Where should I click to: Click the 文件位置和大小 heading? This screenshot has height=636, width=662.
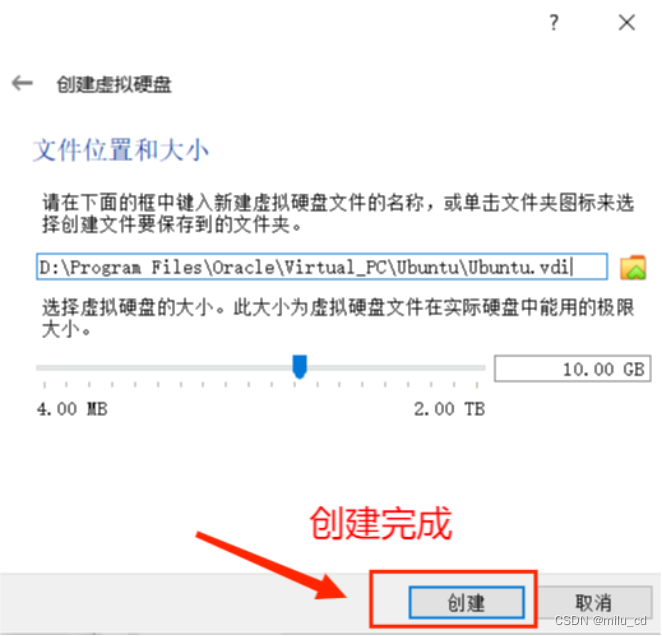121,149
